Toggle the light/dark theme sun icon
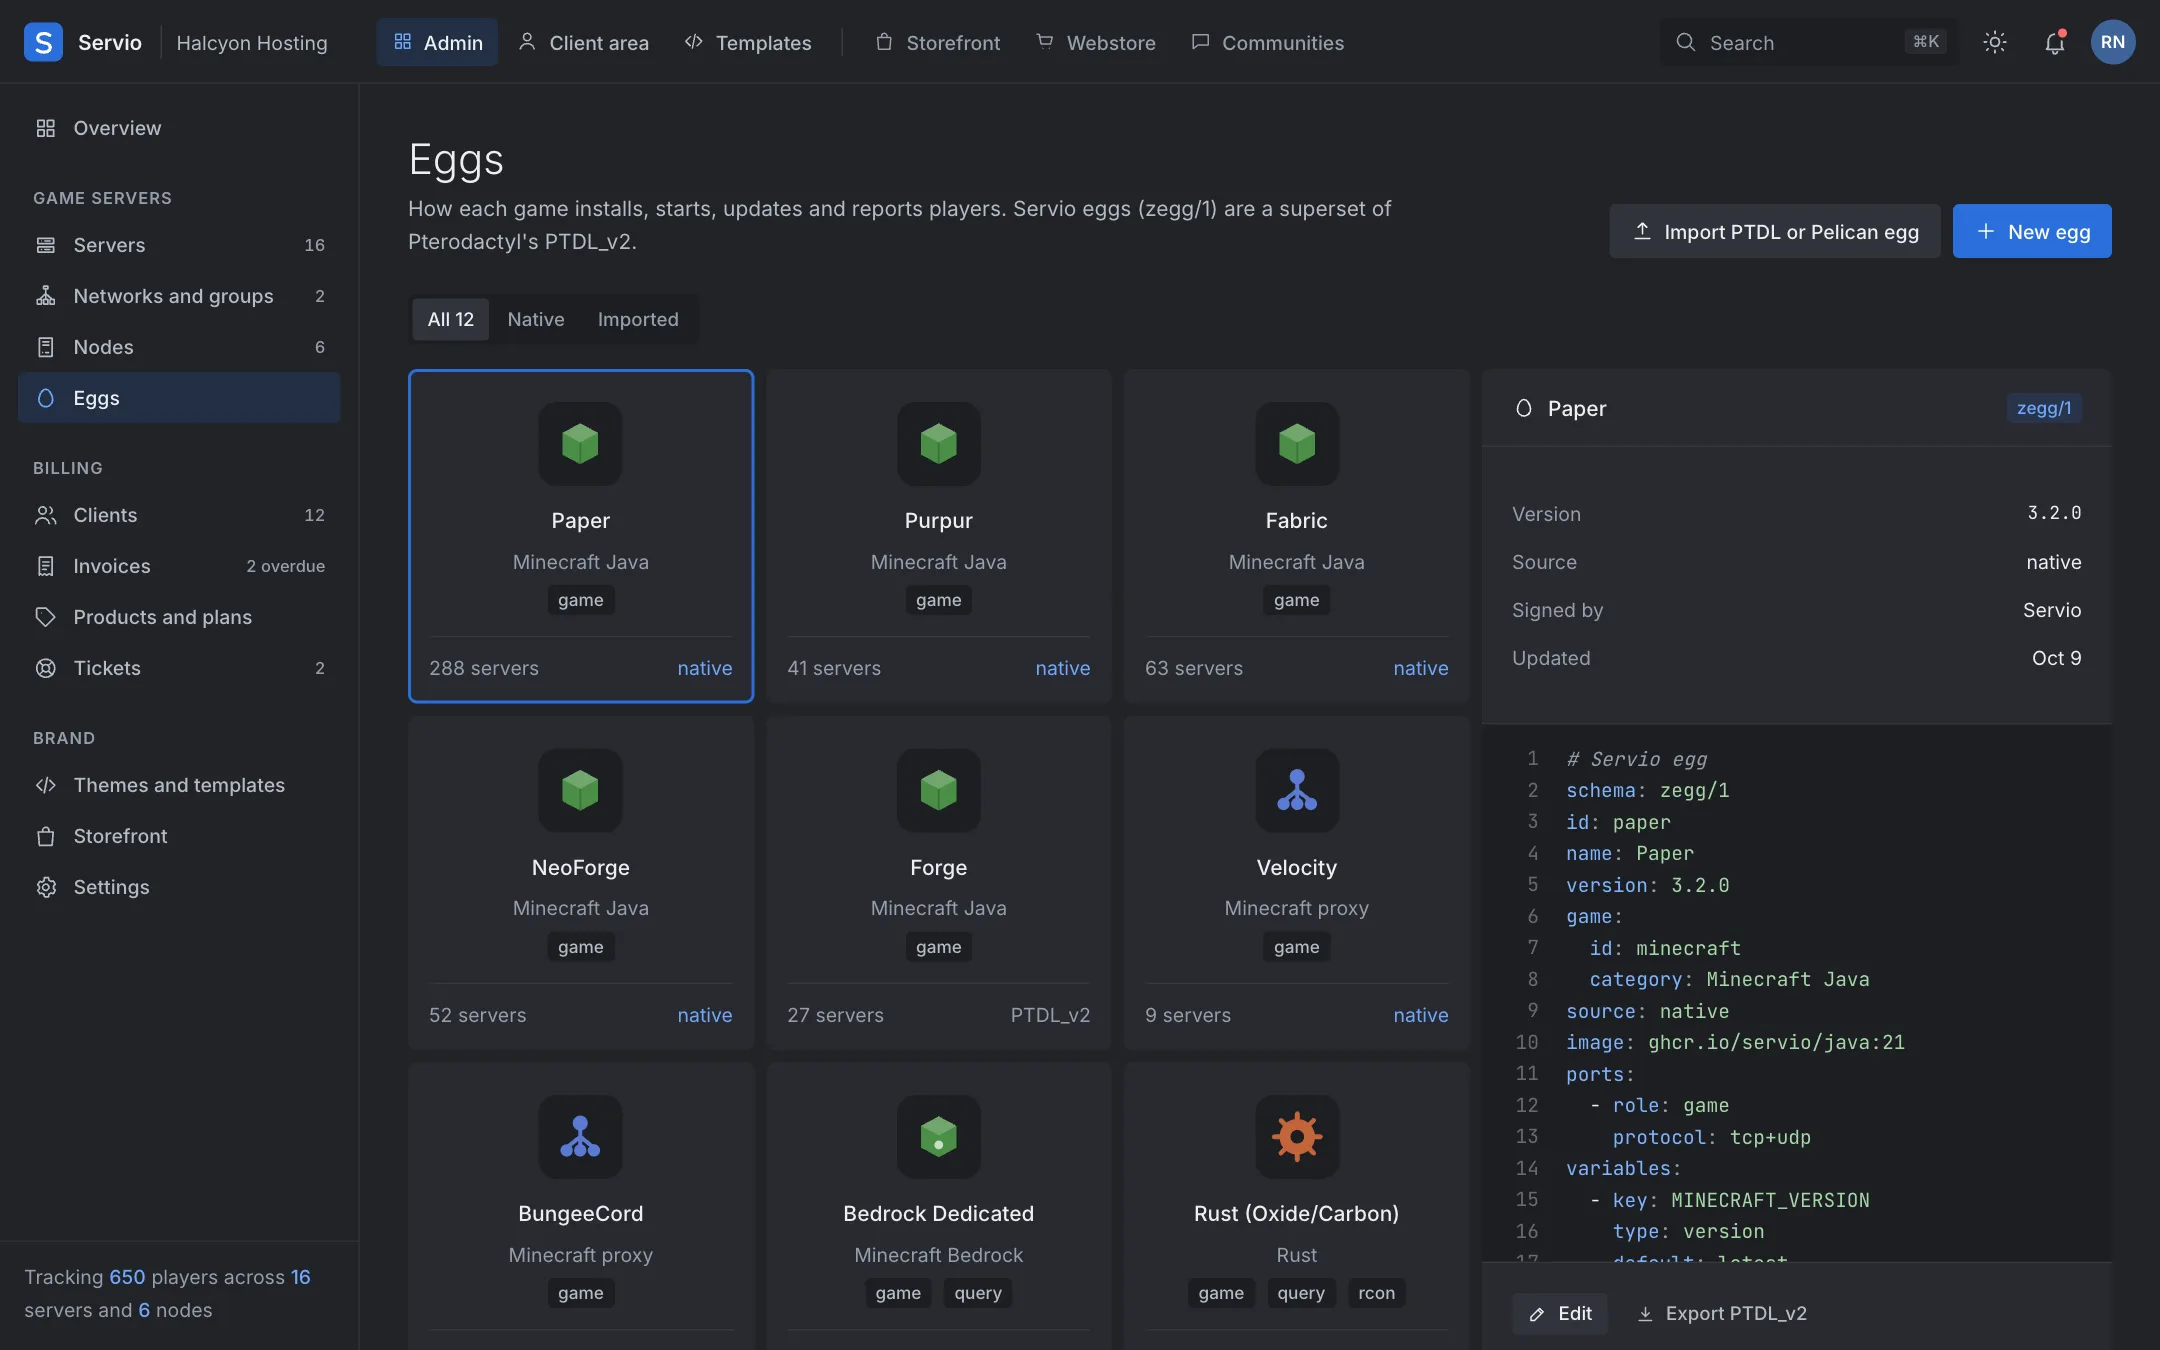This screenshot has height=1350, width=2160. 1995,42
